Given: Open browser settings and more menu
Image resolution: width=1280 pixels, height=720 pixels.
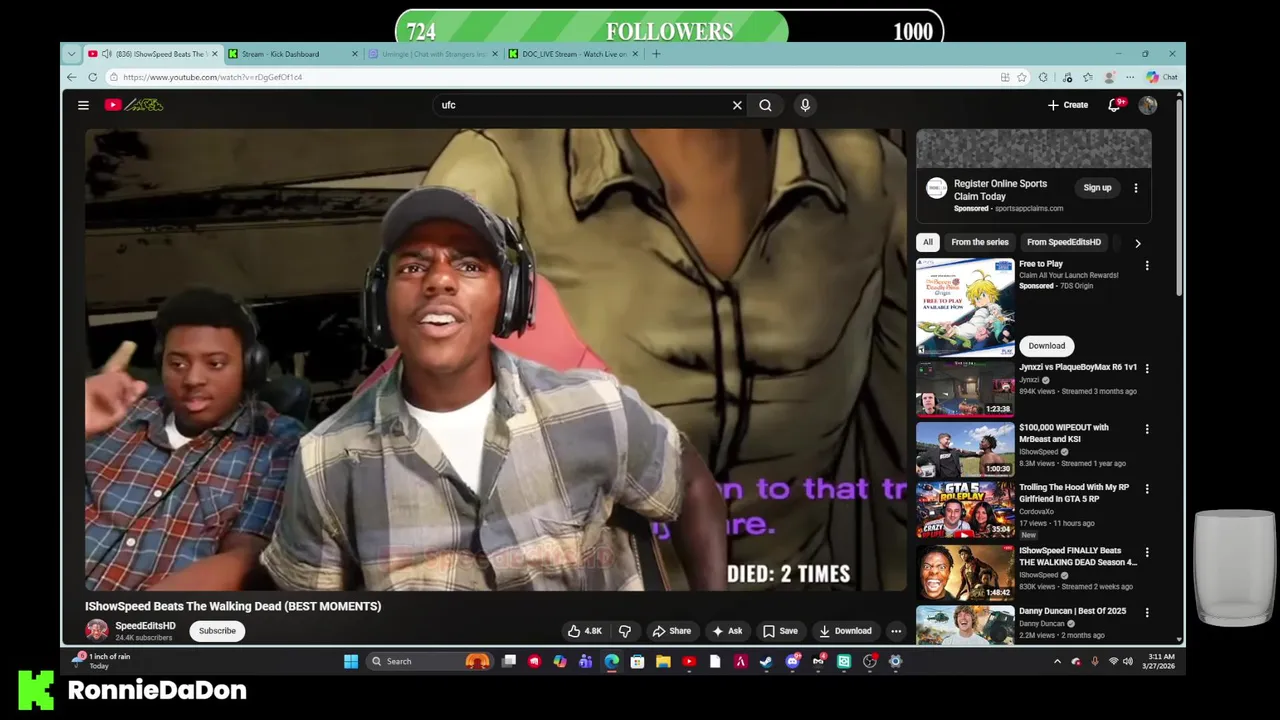Looking at the screenshot, I should (x=1130, y=77).
